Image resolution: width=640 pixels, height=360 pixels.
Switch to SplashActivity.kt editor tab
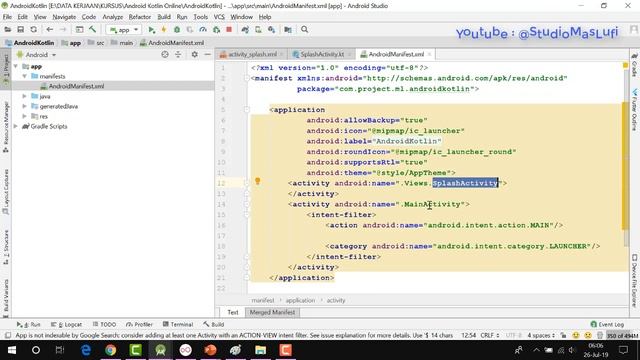click(322, 54)
